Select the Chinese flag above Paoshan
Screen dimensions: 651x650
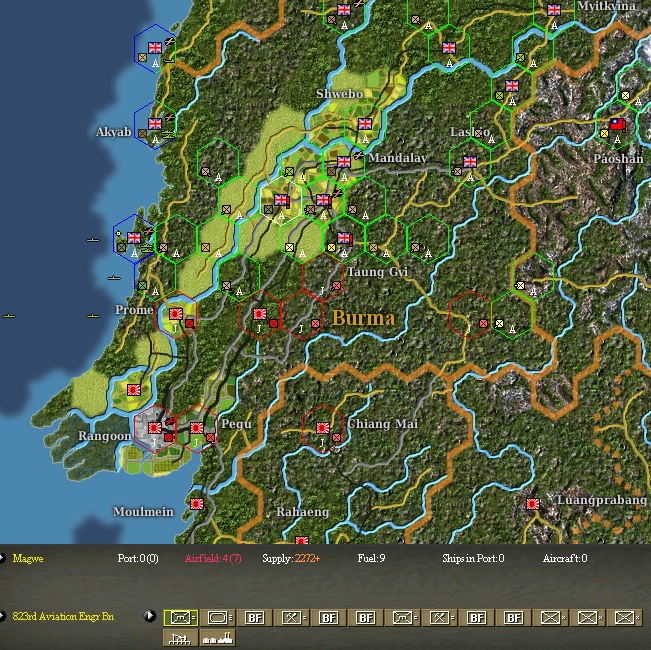tap(617, 124)
